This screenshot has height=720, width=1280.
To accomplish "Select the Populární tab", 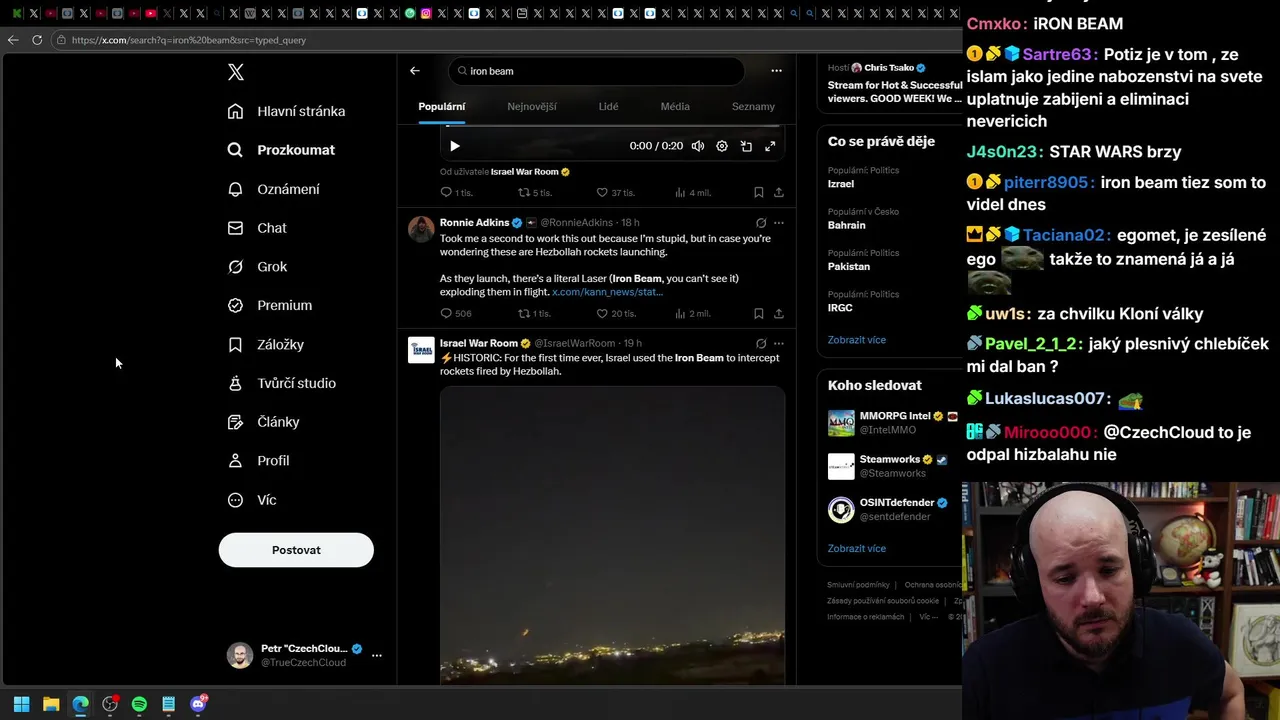I will coord(441,106).
